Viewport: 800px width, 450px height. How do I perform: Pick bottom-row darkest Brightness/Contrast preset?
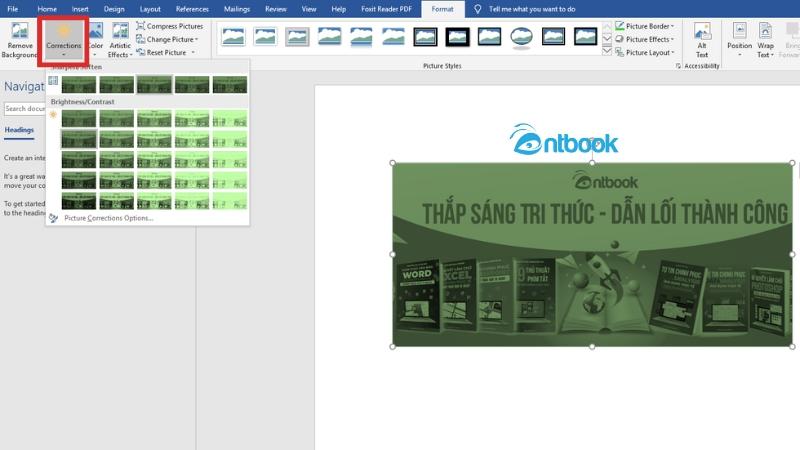[x=79, y=201]
